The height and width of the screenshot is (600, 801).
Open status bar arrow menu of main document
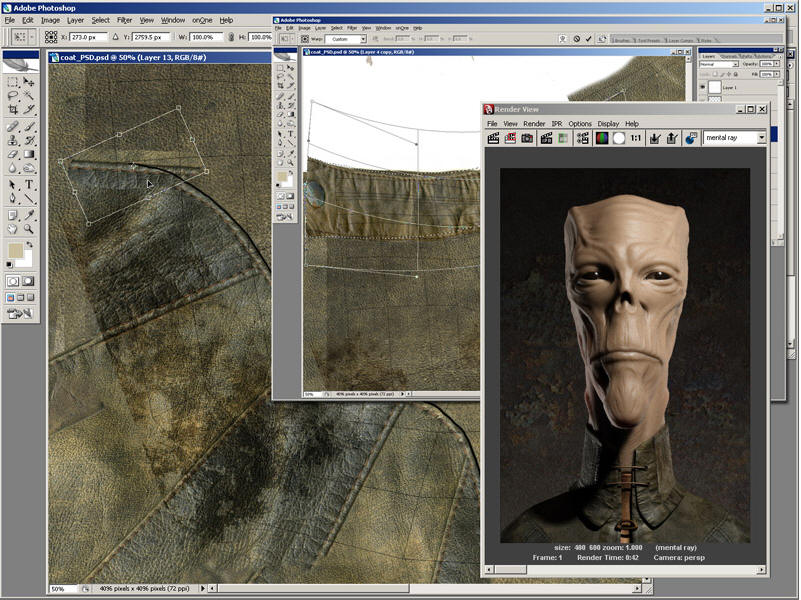(x=203, y=588)
